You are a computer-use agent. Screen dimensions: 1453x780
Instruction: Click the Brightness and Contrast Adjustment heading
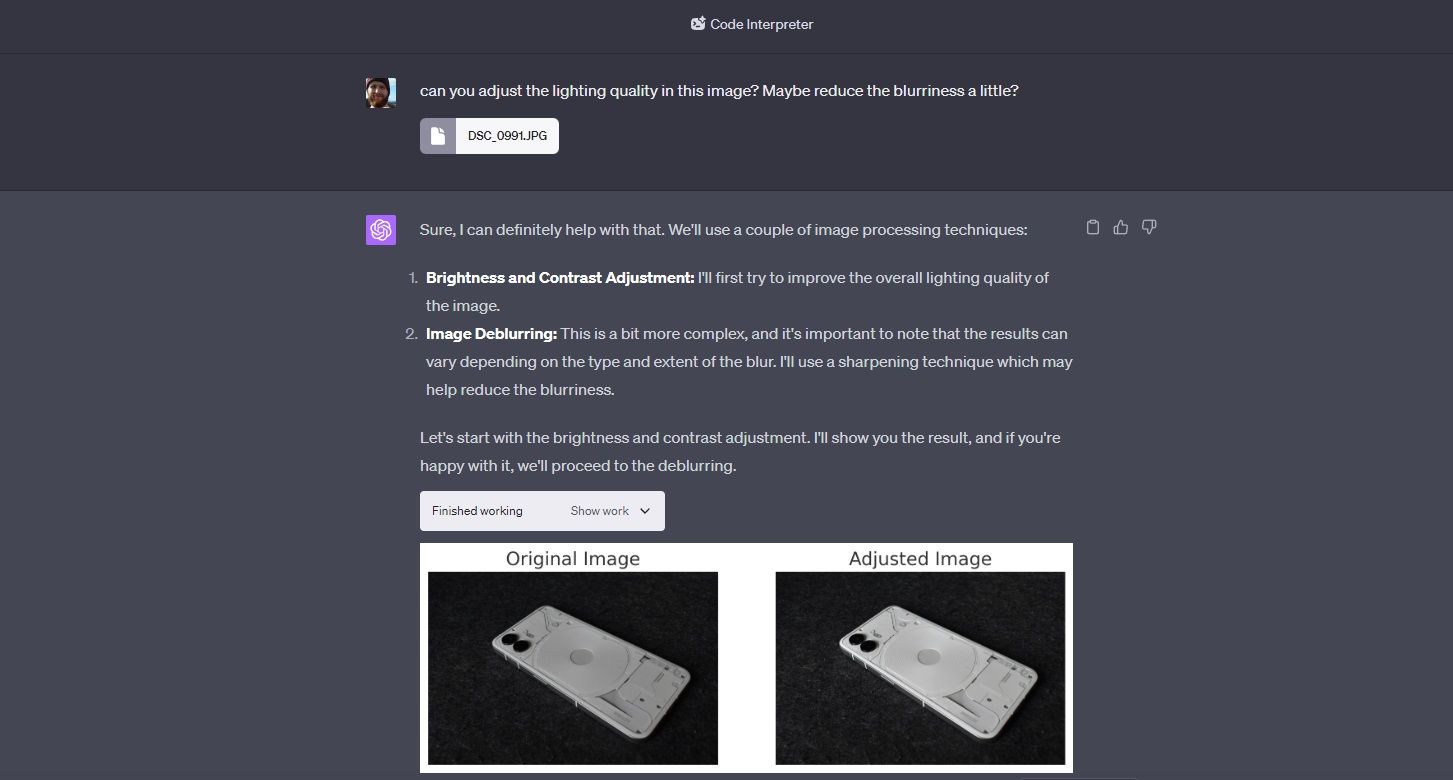coord(560,278)
